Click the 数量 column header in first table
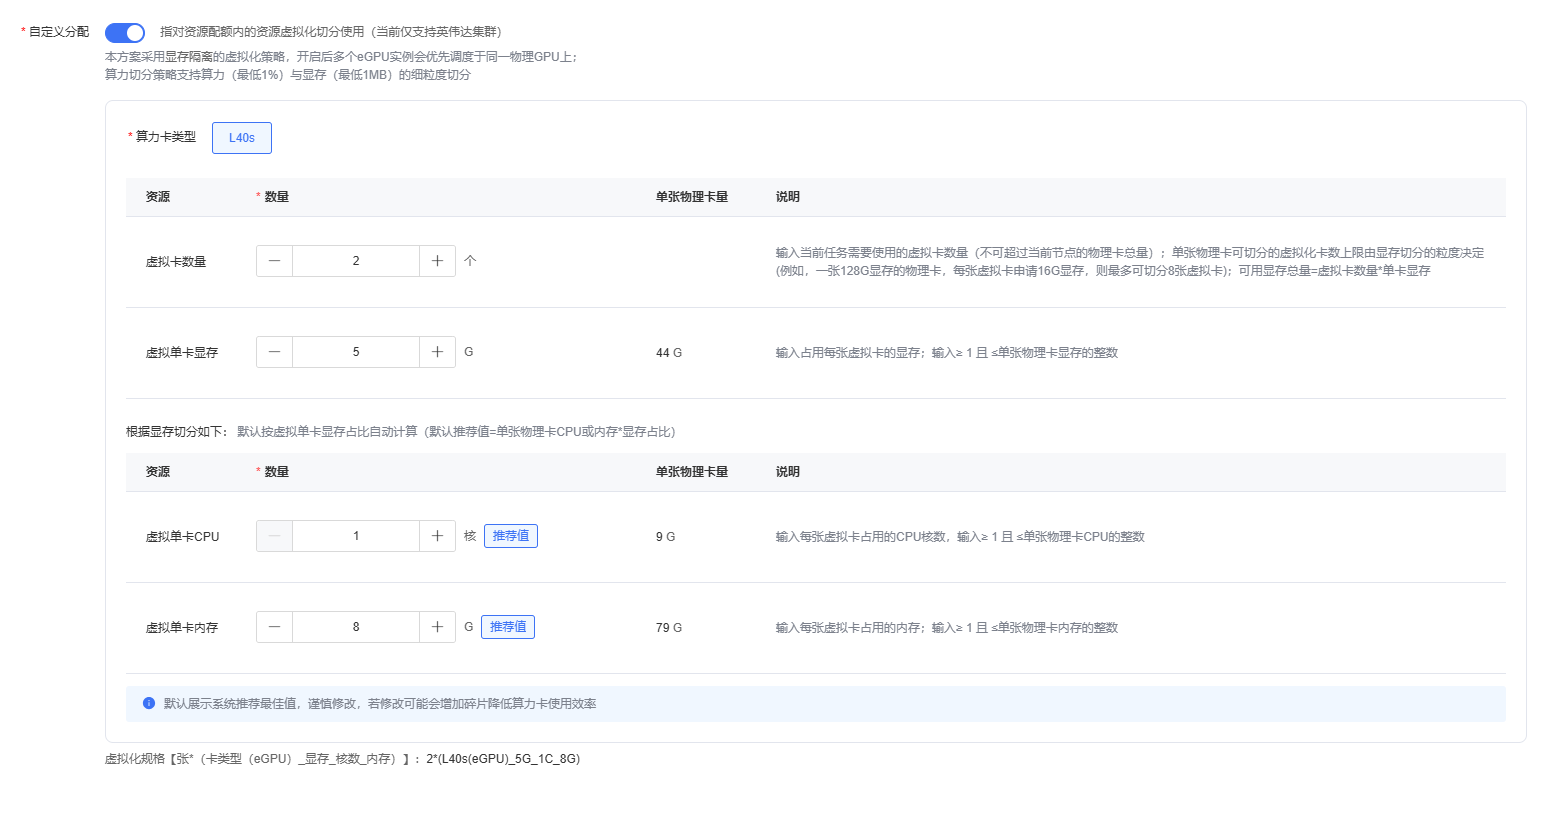The height and width of the screenshot is (824, 1563). point(276,197)
